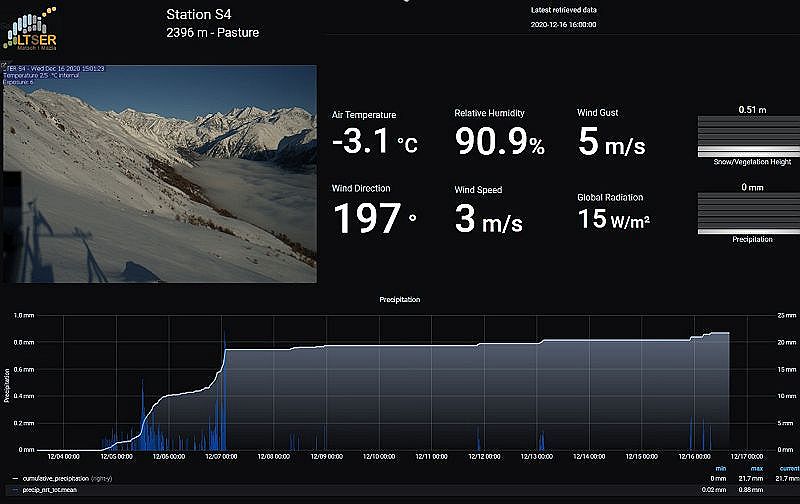Click the Station S4 heading
The width and height of the screenshot is (800, 504).
pyautogui.click(x=198, y=15)
